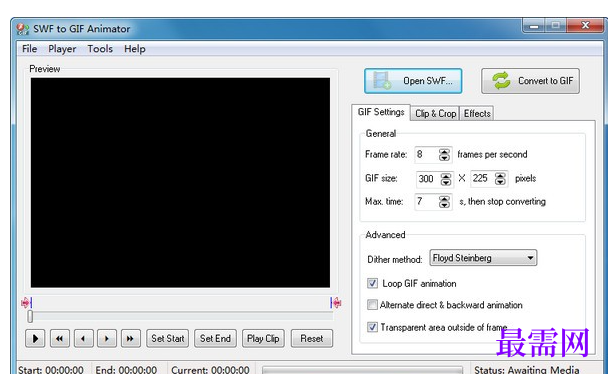Click the Frame rate input field
This screenshot has width=608, height=374.
pos(426,155)
